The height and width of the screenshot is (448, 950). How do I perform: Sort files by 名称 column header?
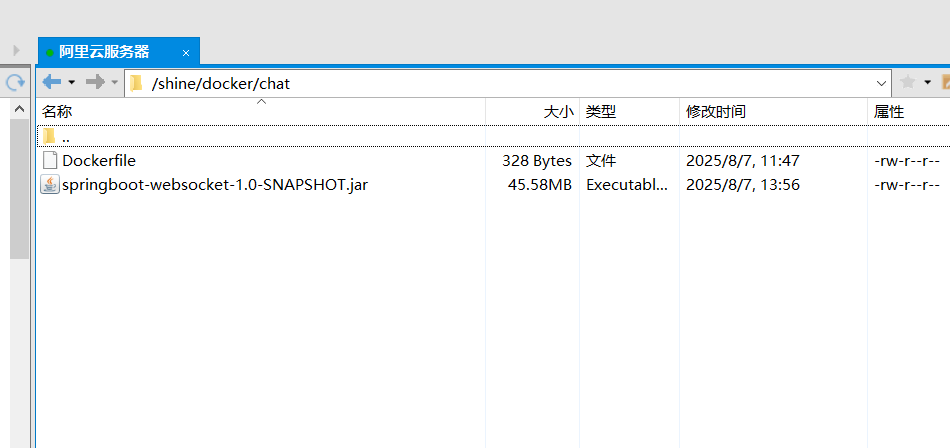tap(58, 112)
